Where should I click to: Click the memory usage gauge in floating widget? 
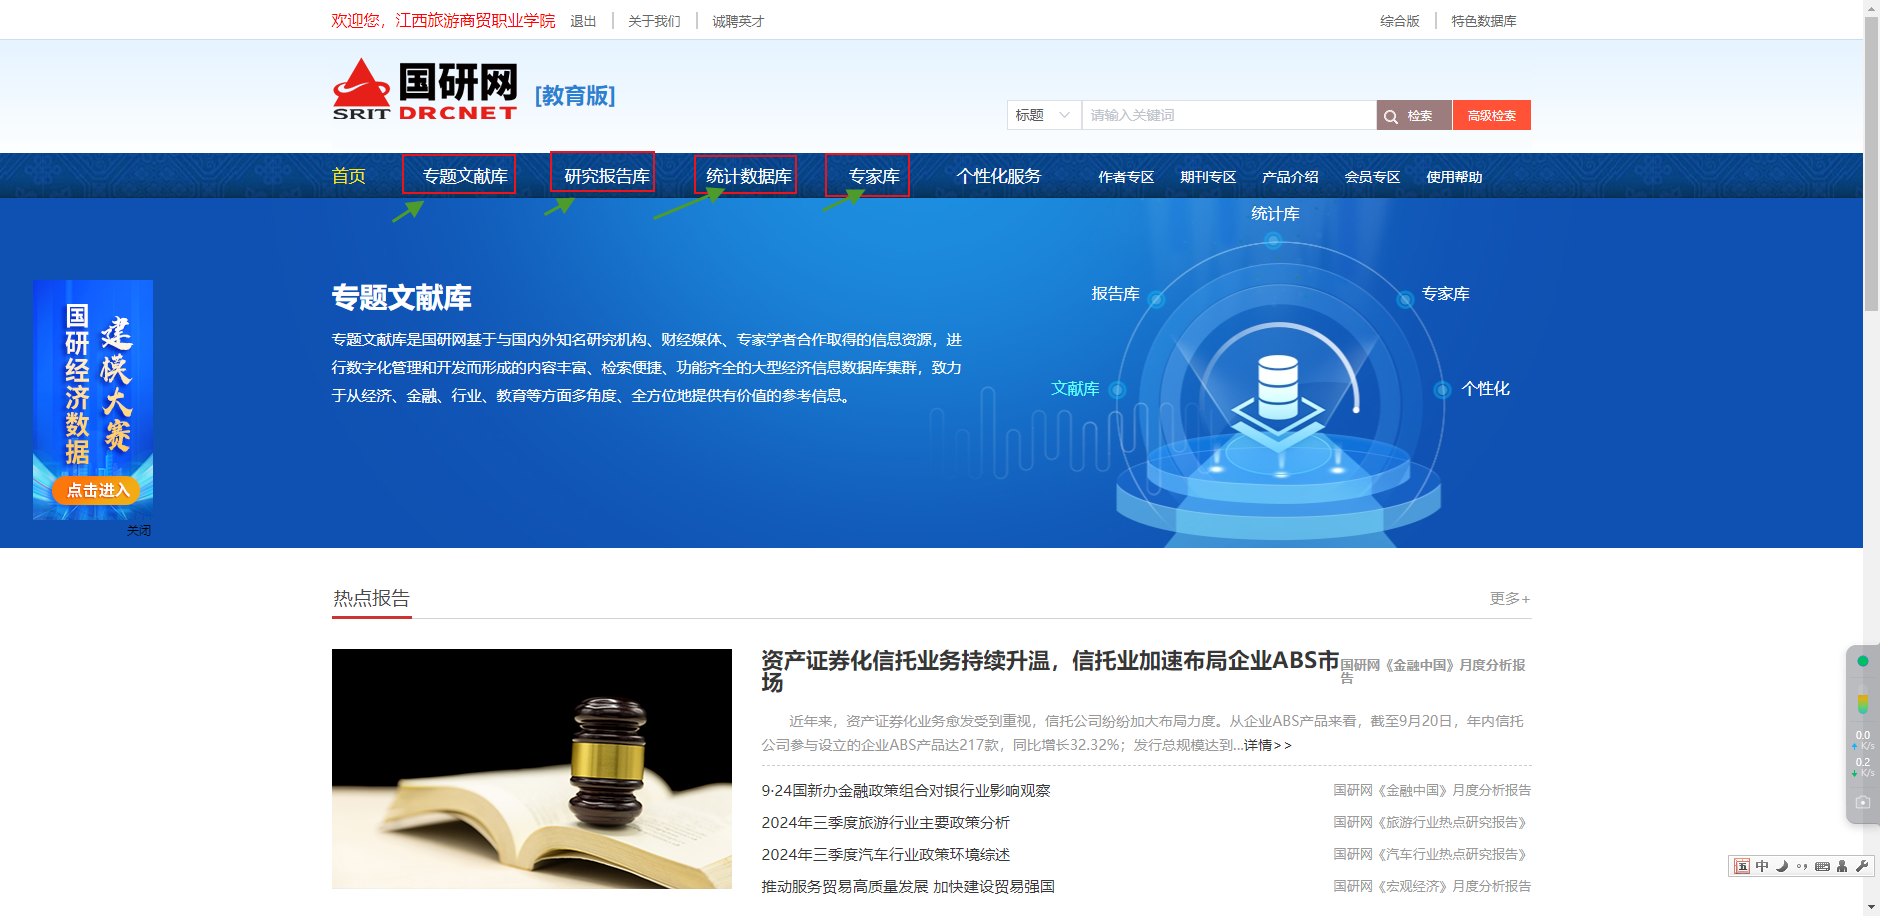(x=1863, y=704)
